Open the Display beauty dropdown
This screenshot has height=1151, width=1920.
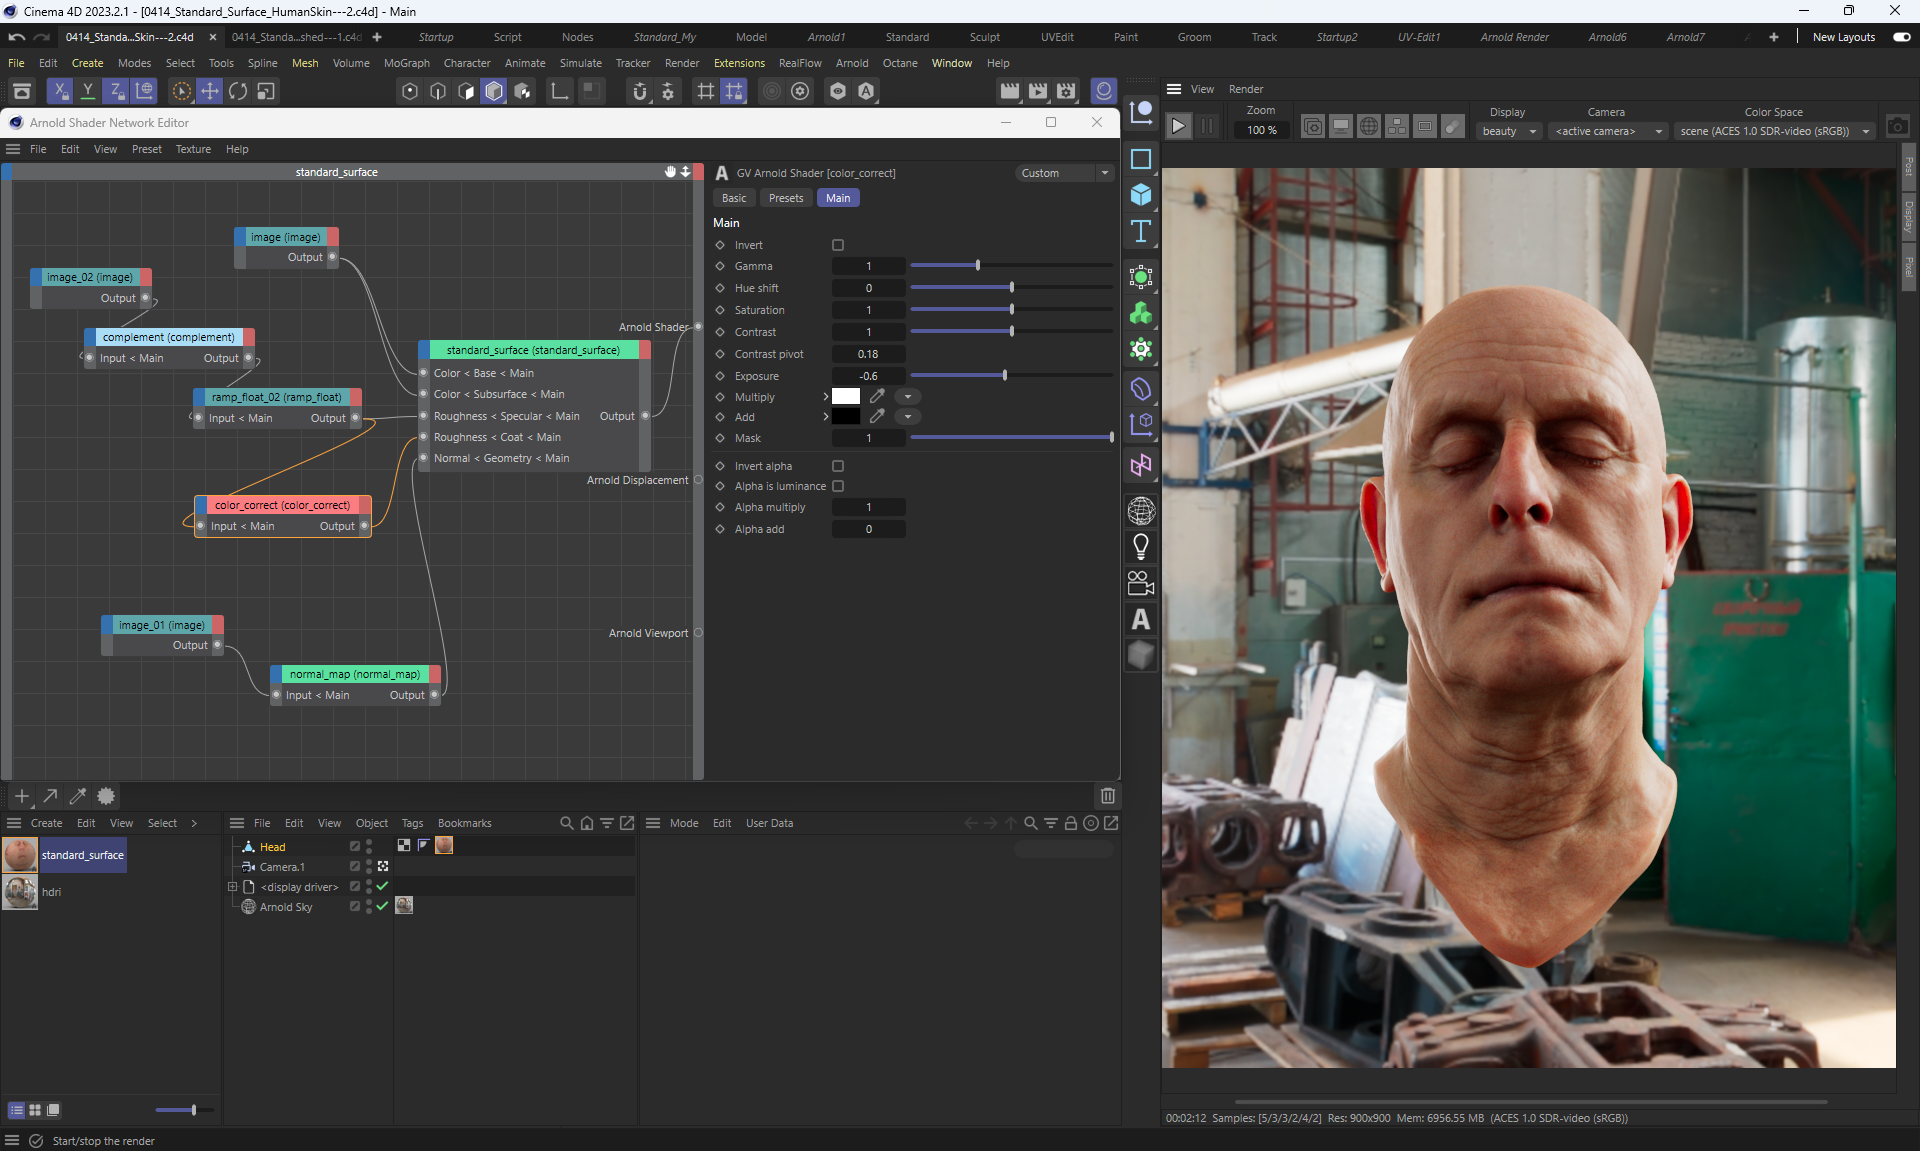pyautogui.click(x=1508, y=131)
